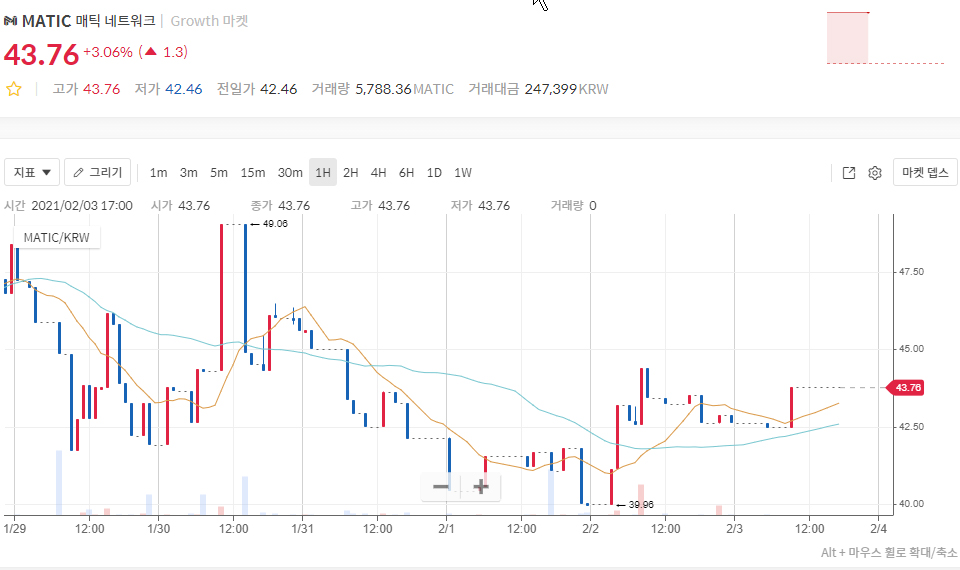Click the 43.76 current price tag on axis
This screenshot has height=570, width=960.
pyautogui.click(x=908, y=388)
